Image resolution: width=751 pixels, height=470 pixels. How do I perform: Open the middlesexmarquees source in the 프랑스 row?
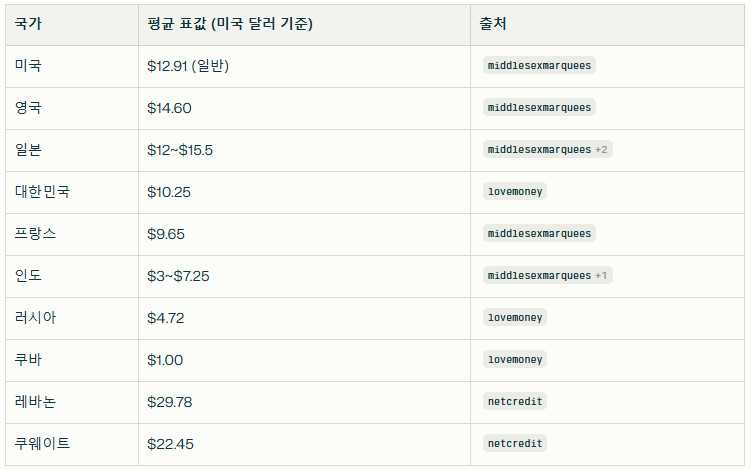click(539, 234)
